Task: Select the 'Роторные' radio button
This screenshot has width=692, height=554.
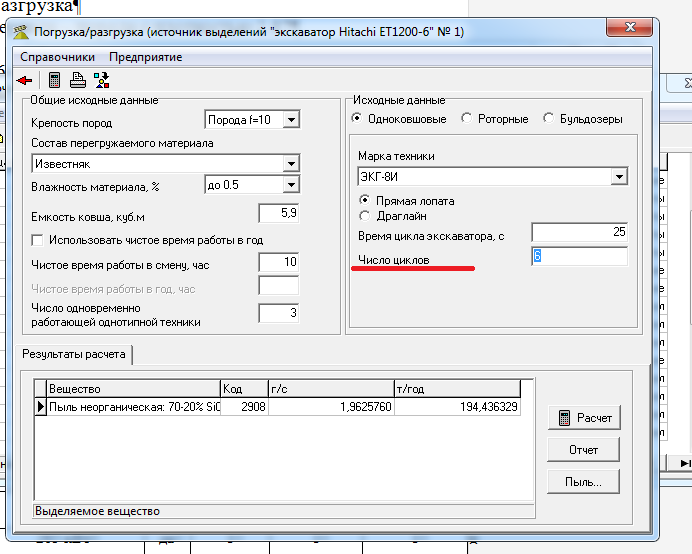Action: 467,119
